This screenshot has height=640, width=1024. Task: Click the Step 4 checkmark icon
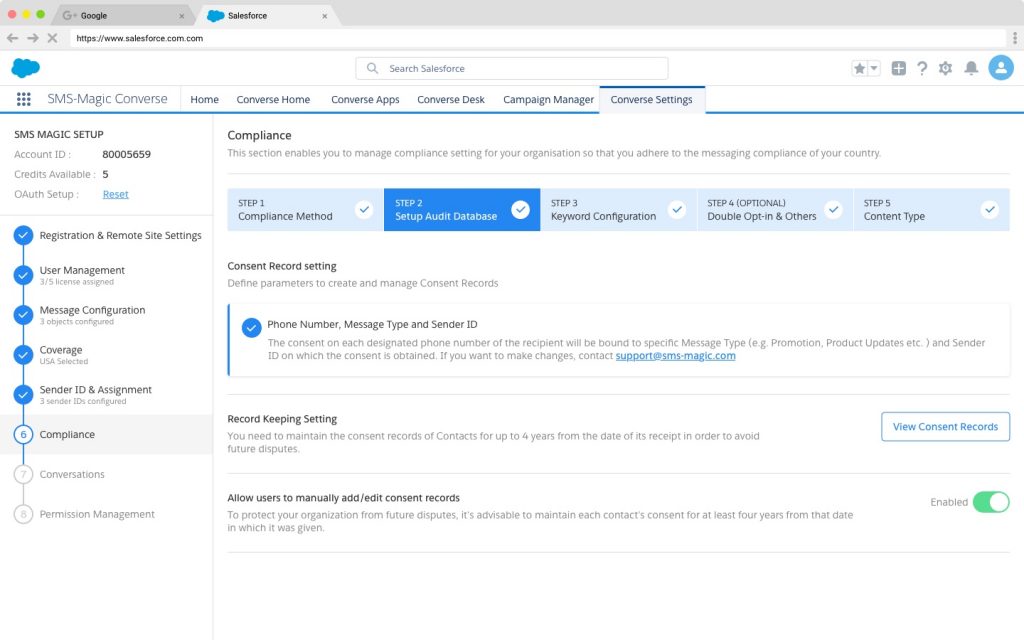833,210
